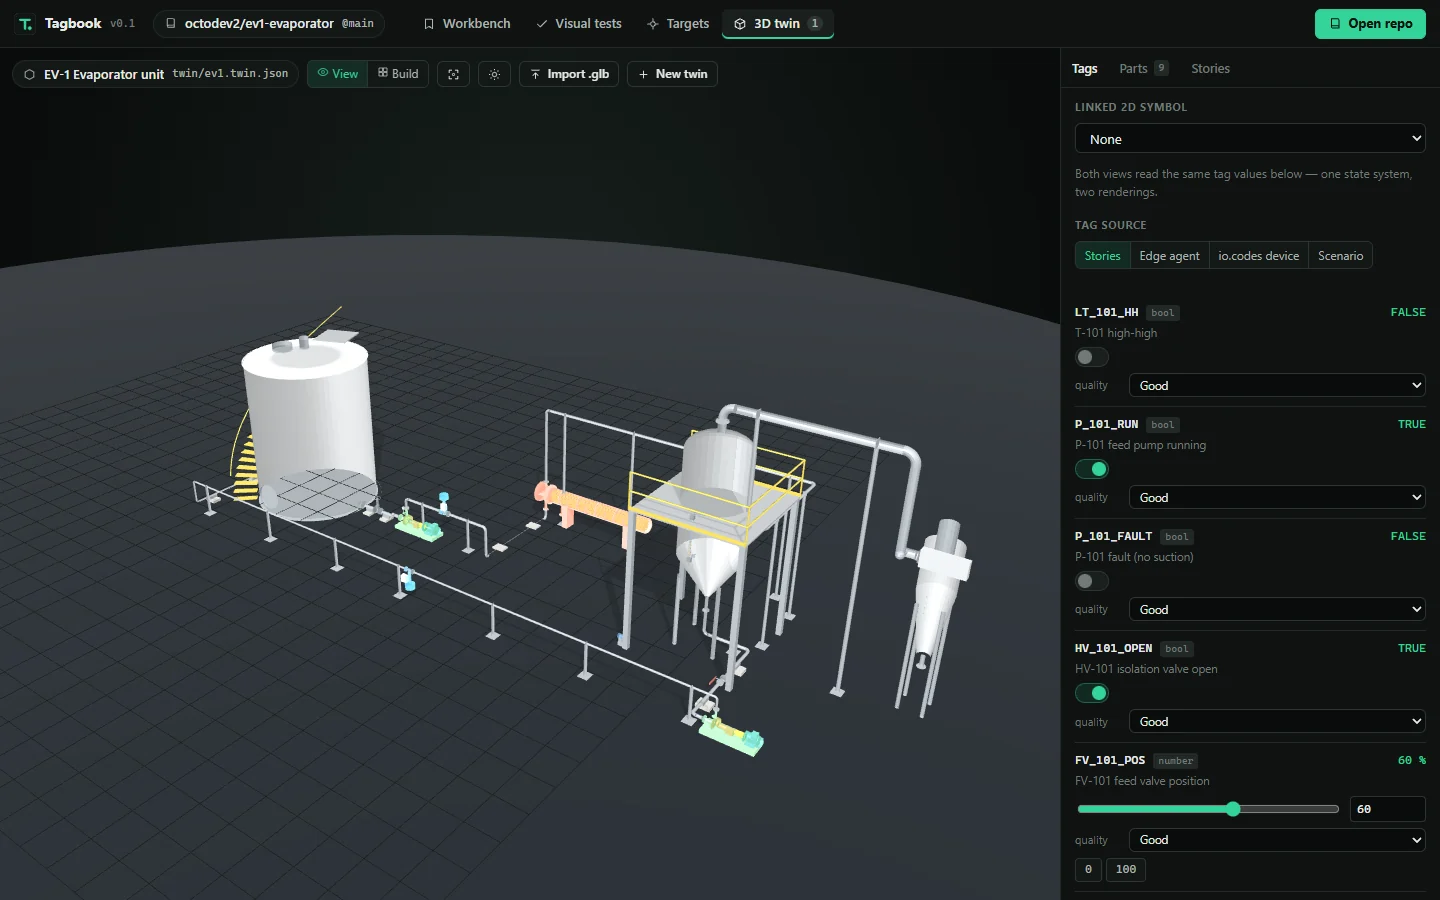Create a New twin
This screenshot has width=1440, height=900.
click(672, 74)
